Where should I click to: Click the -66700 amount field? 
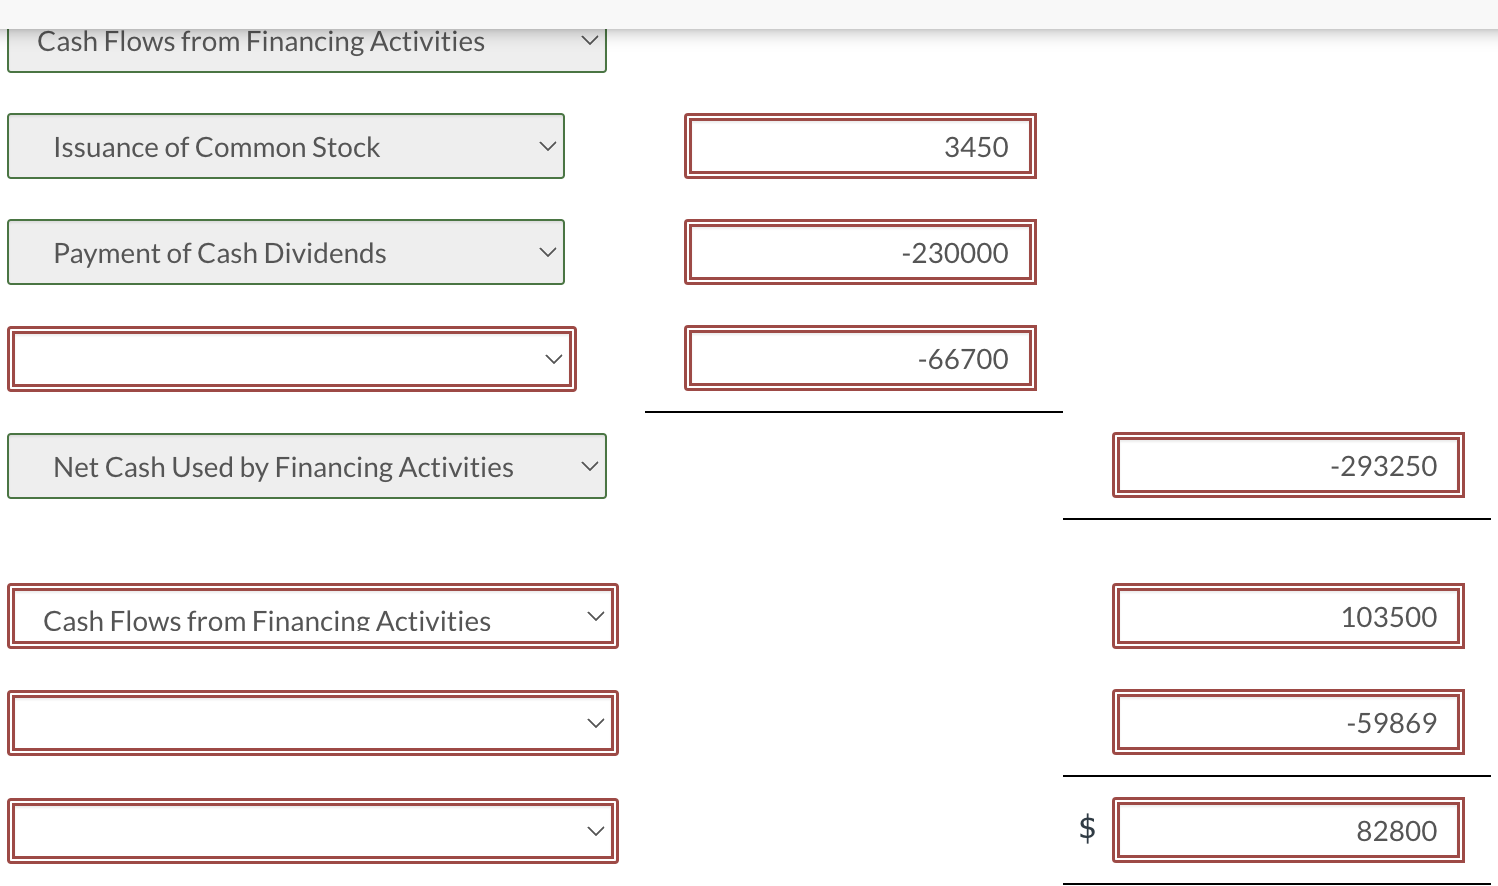[859, 358]
